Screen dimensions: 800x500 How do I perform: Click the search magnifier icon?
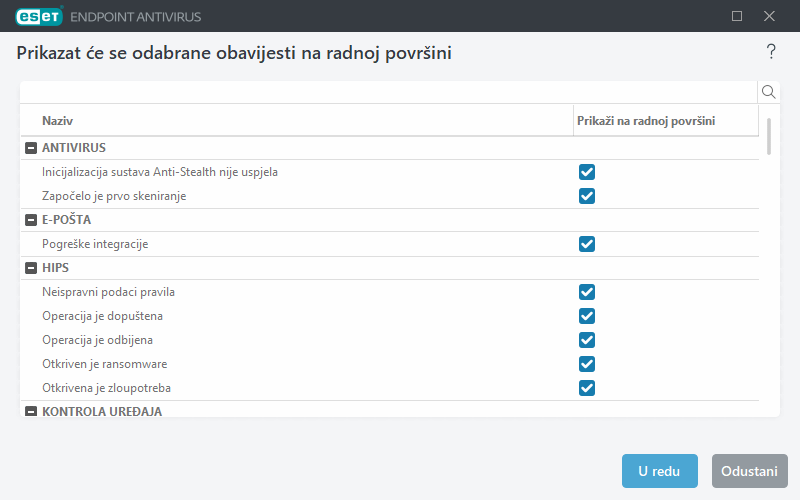pos(768,92)
